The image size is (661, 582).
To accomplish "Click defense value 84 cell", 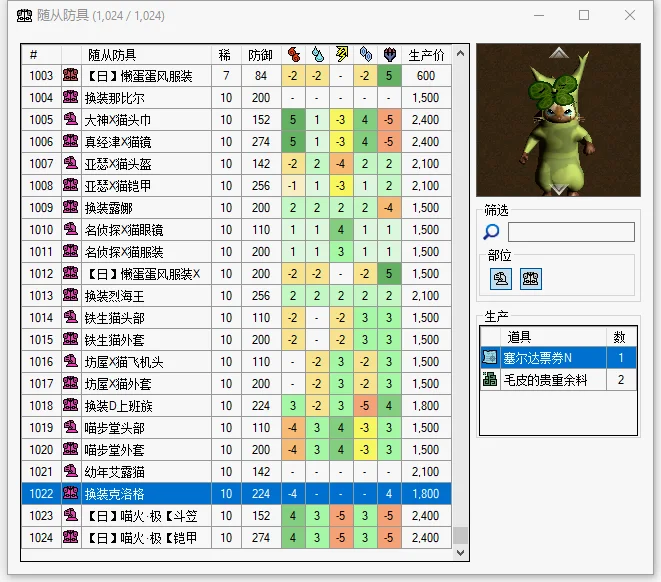I will click(261, 76).
